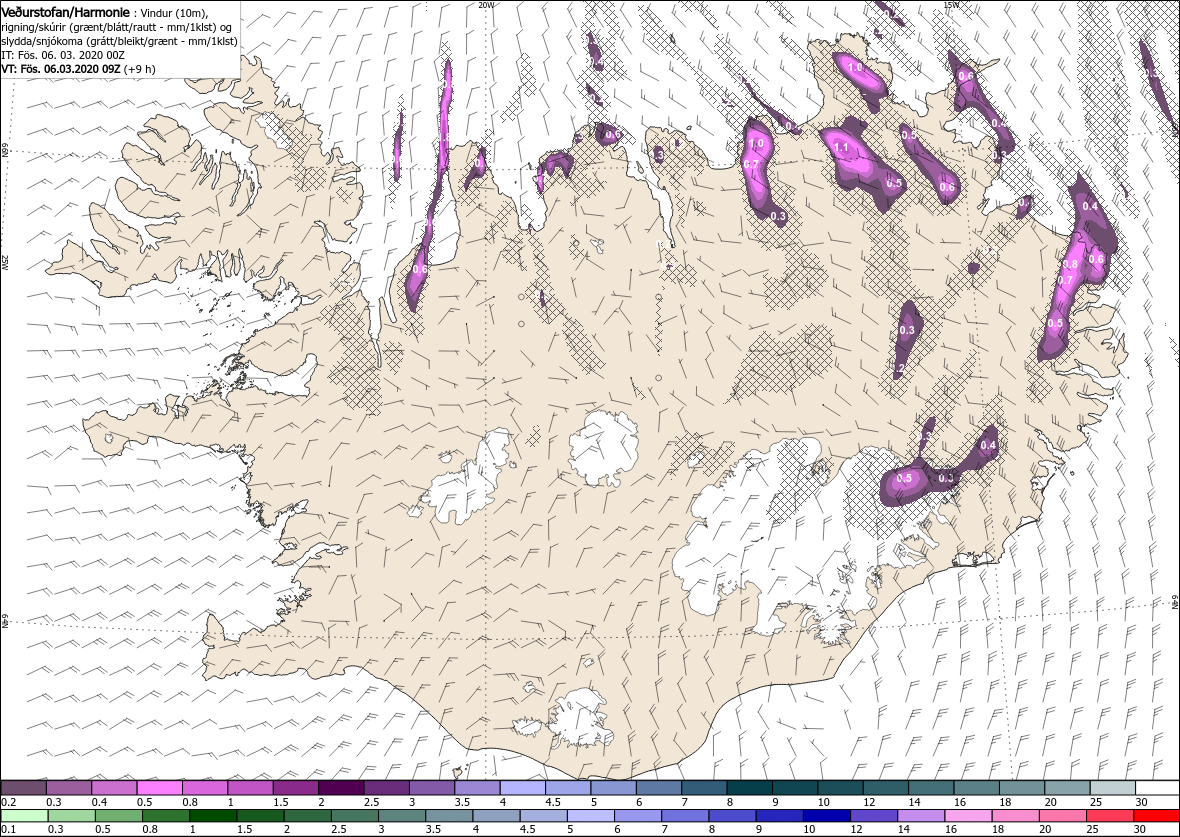The image size is (1180, 837).
Task: Click snow legend swatch between 0.4 and 0.5
Action: pyautogui.click(x=114, y=787)
